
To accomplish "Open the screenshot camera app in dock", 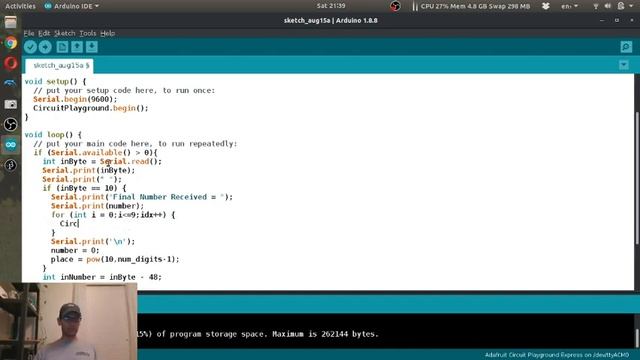I will pos(11,104).
